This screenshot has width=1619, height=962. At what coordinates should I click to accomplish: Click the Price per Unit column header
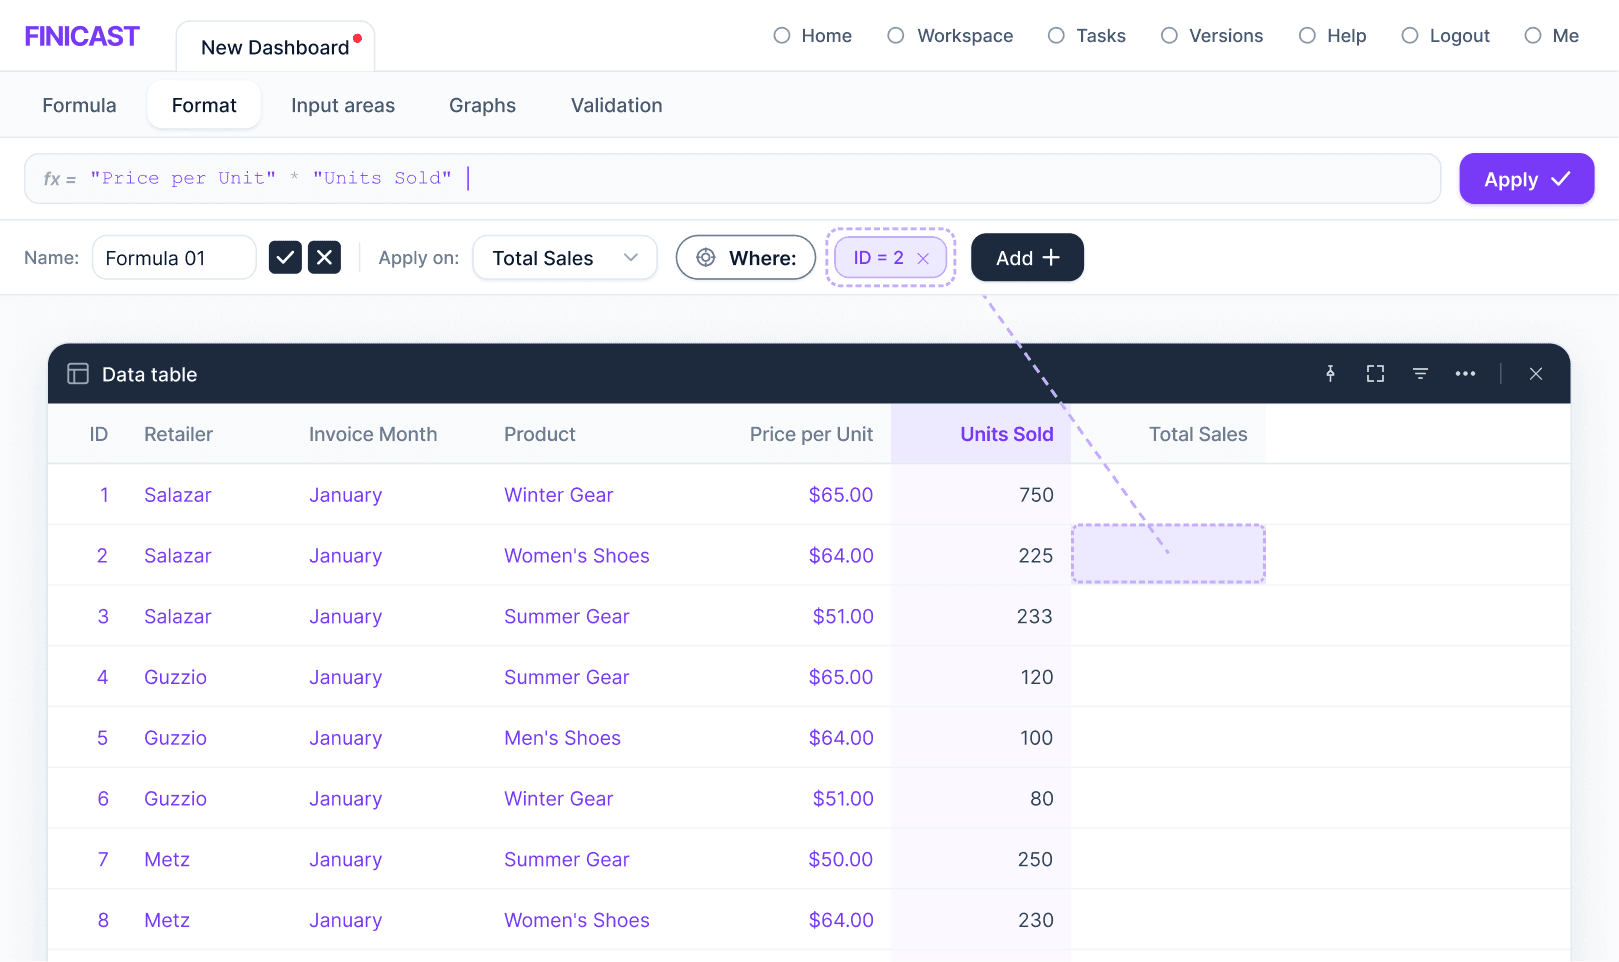tap(811, 434)
